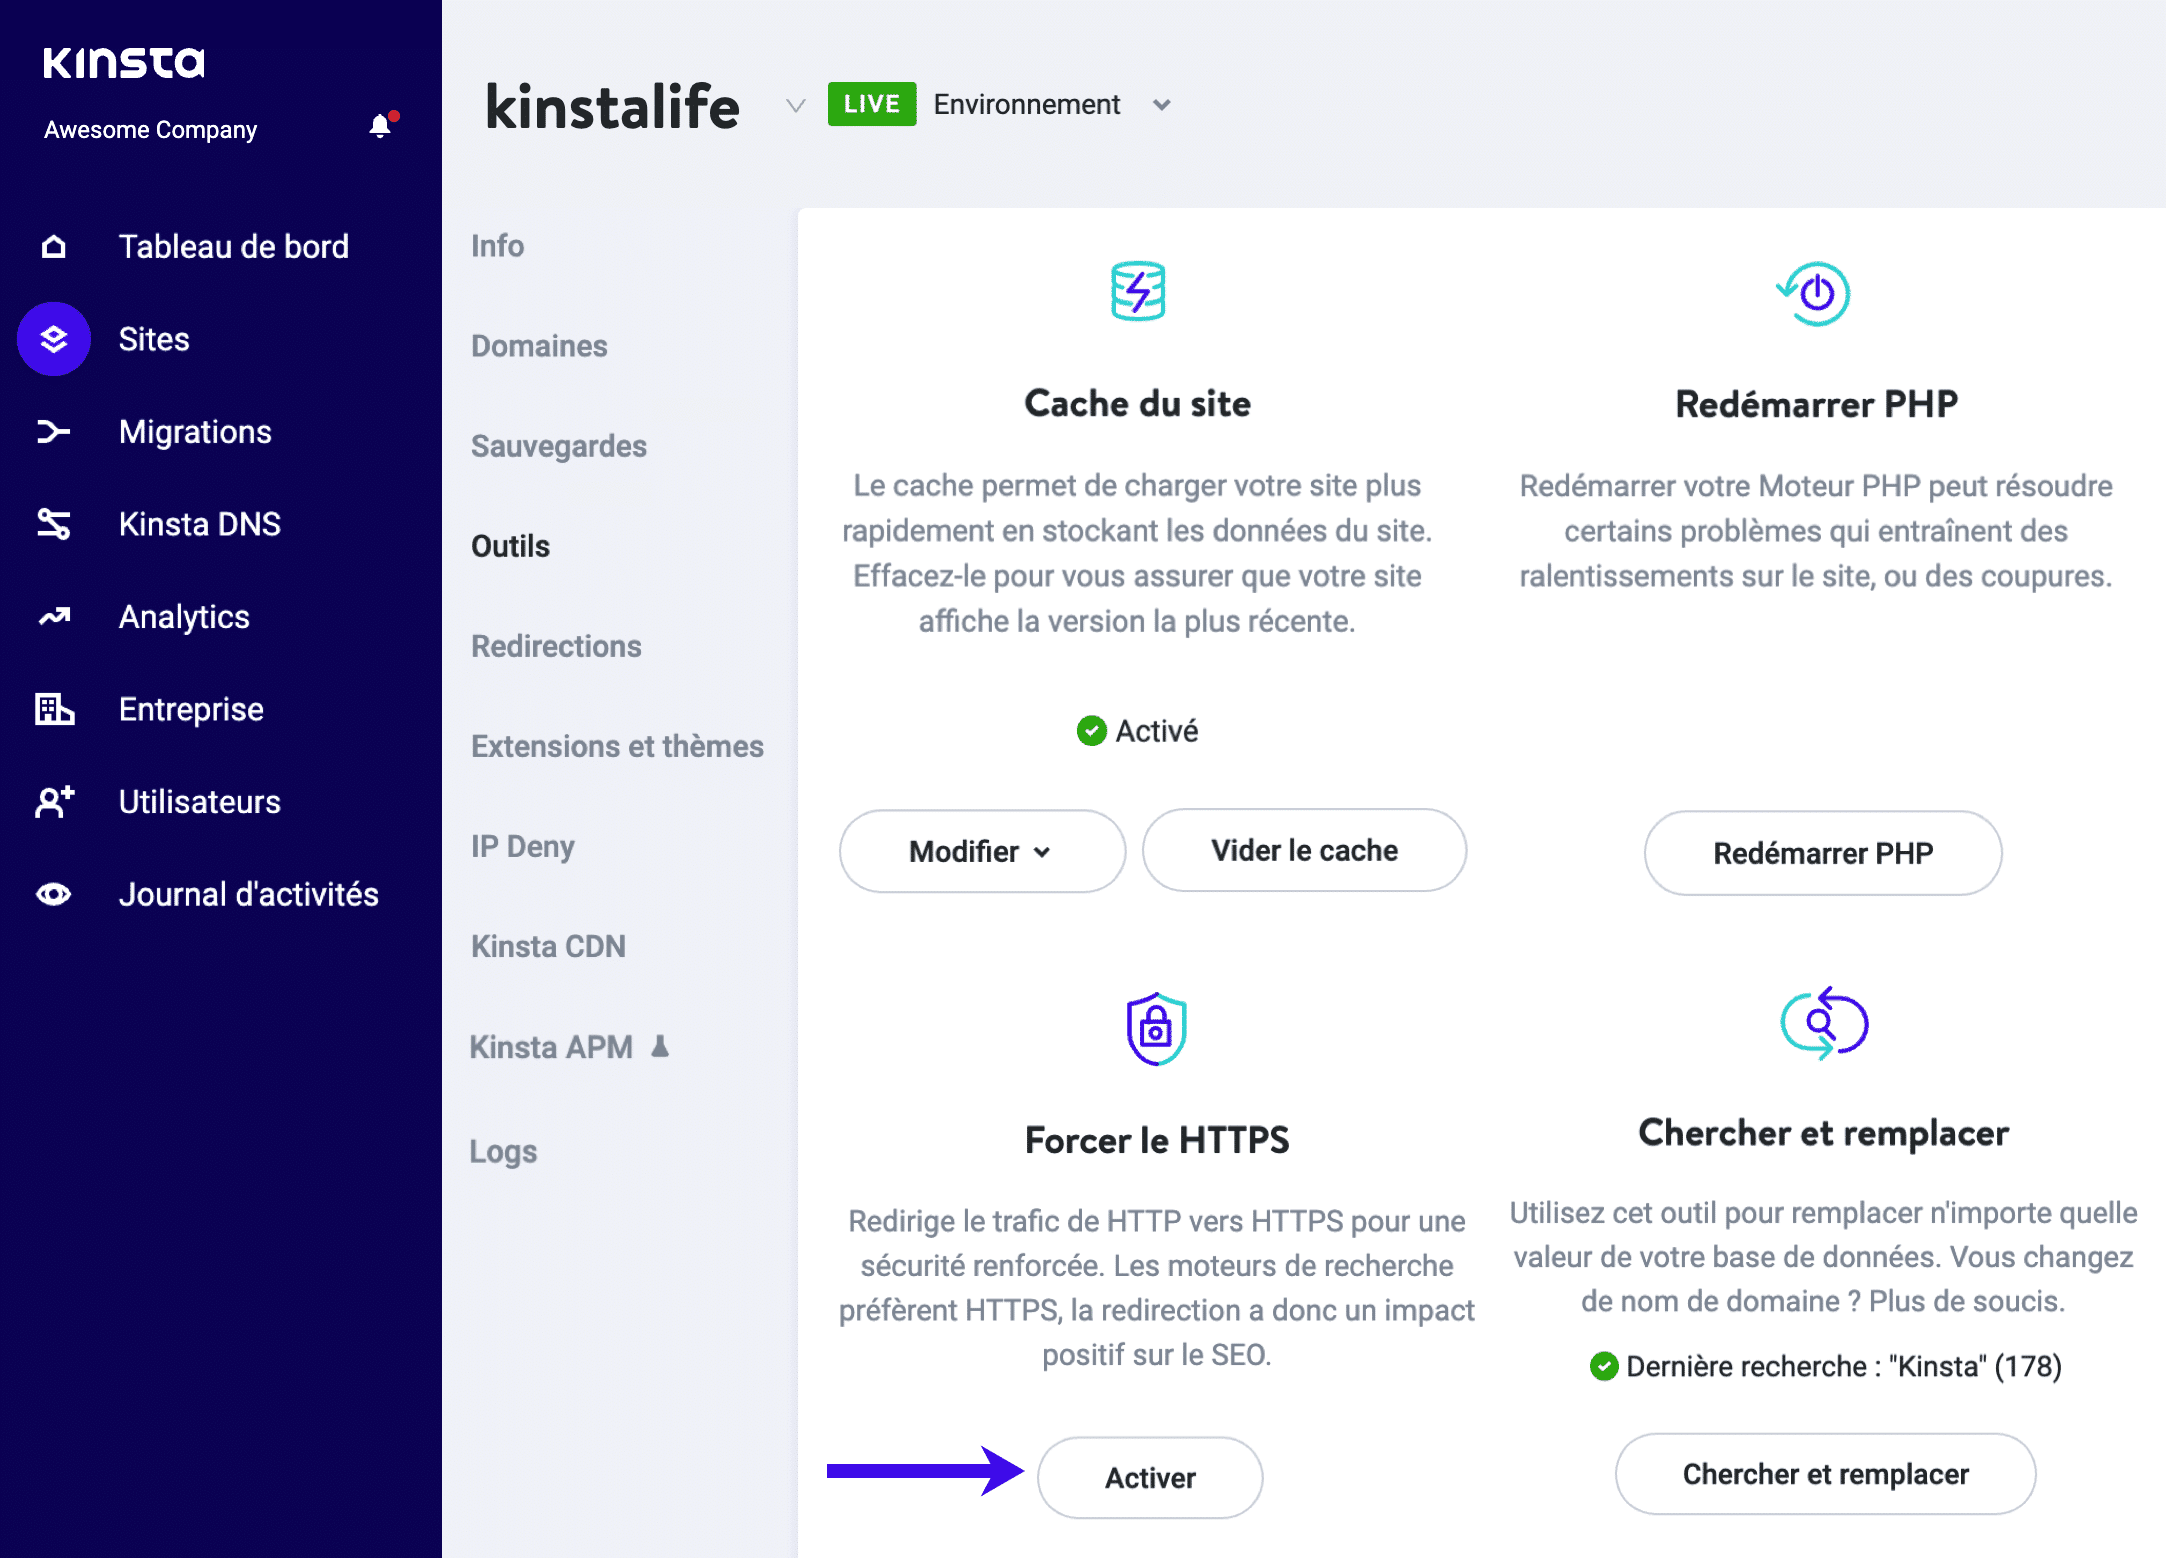2166x1558 pixels.
Task: Go to the Sauvegardes section
Action: point(558,446)
